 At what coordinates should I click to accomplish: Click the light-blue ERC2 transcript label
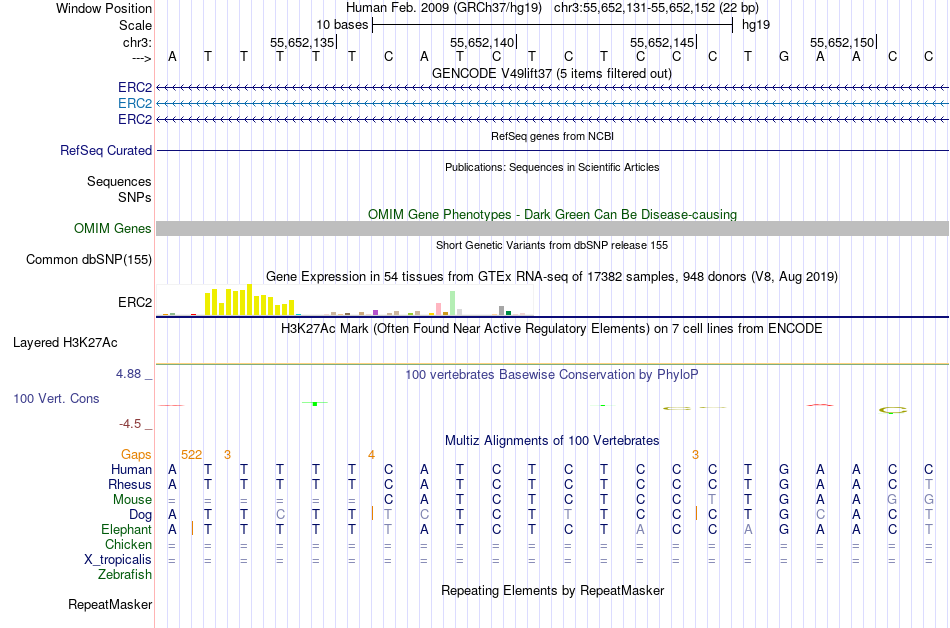135,104
